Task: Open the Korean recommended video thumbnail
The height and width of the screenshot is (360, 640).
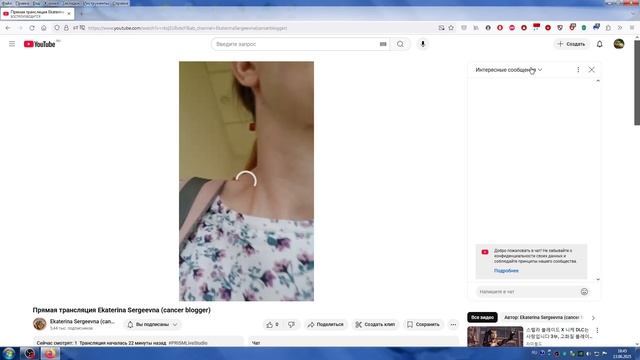Action: 495,336
